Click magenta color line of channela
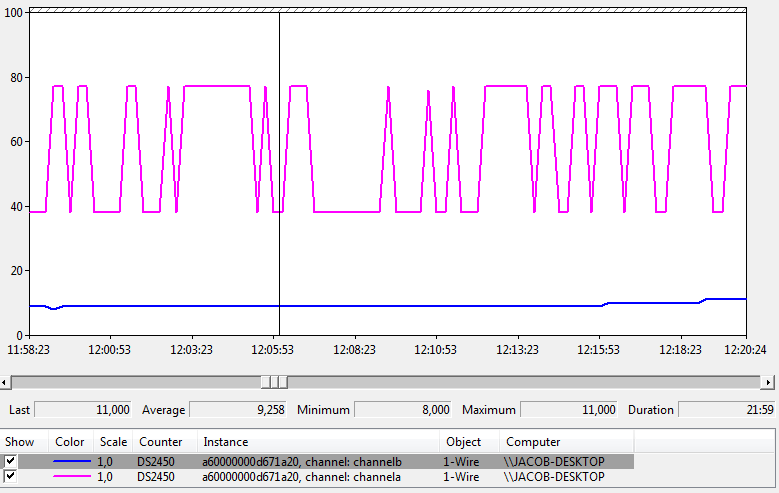Image resolution: width=779 pixels, height=493 pixels. (72, 477)
